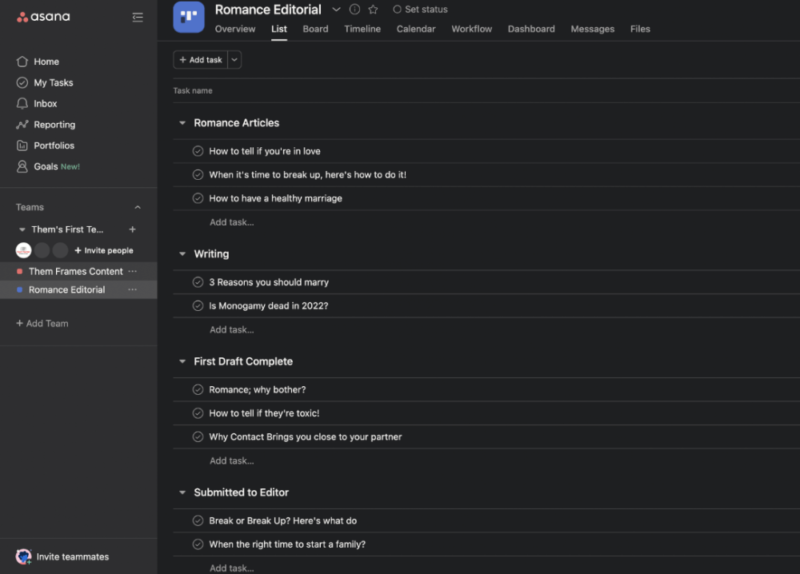Open Portfolios in the sidebar
The image size is (800, 574).
[x=54, y=146]
